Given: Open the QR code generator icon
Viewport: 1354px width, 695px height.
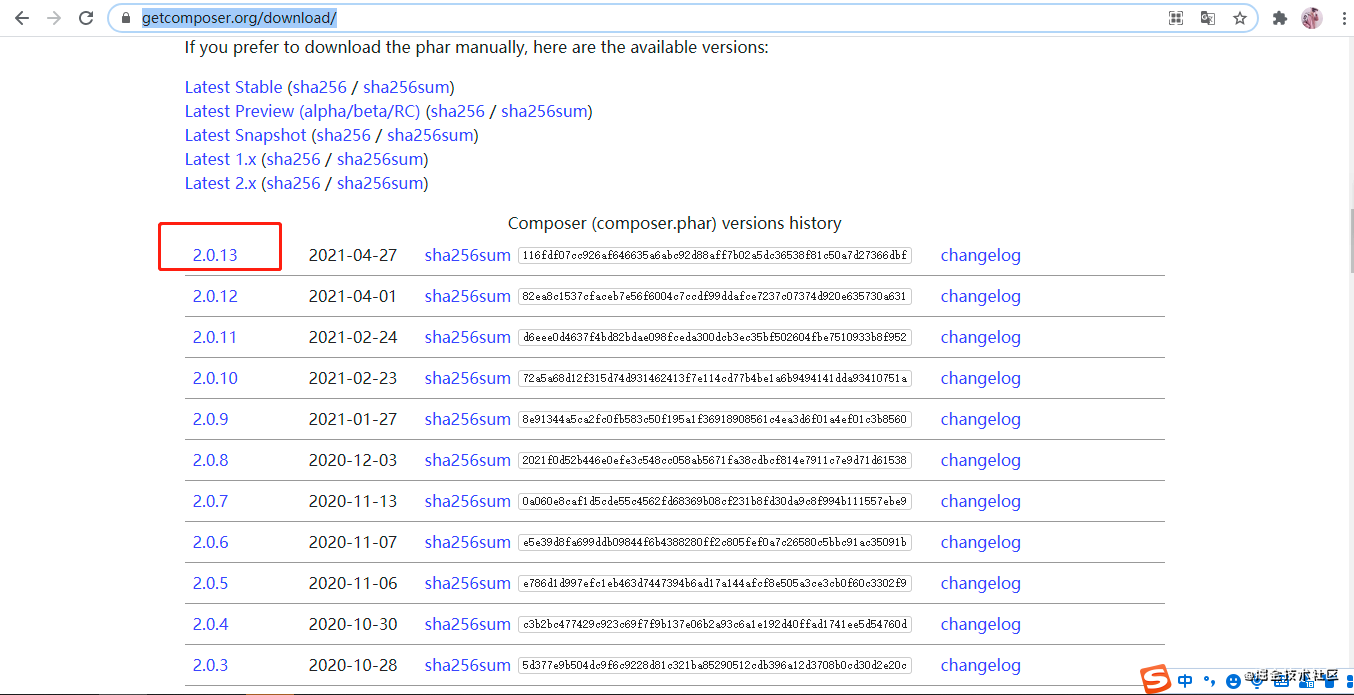Looking at the screenshot, I should click(x=1176, y=18).
